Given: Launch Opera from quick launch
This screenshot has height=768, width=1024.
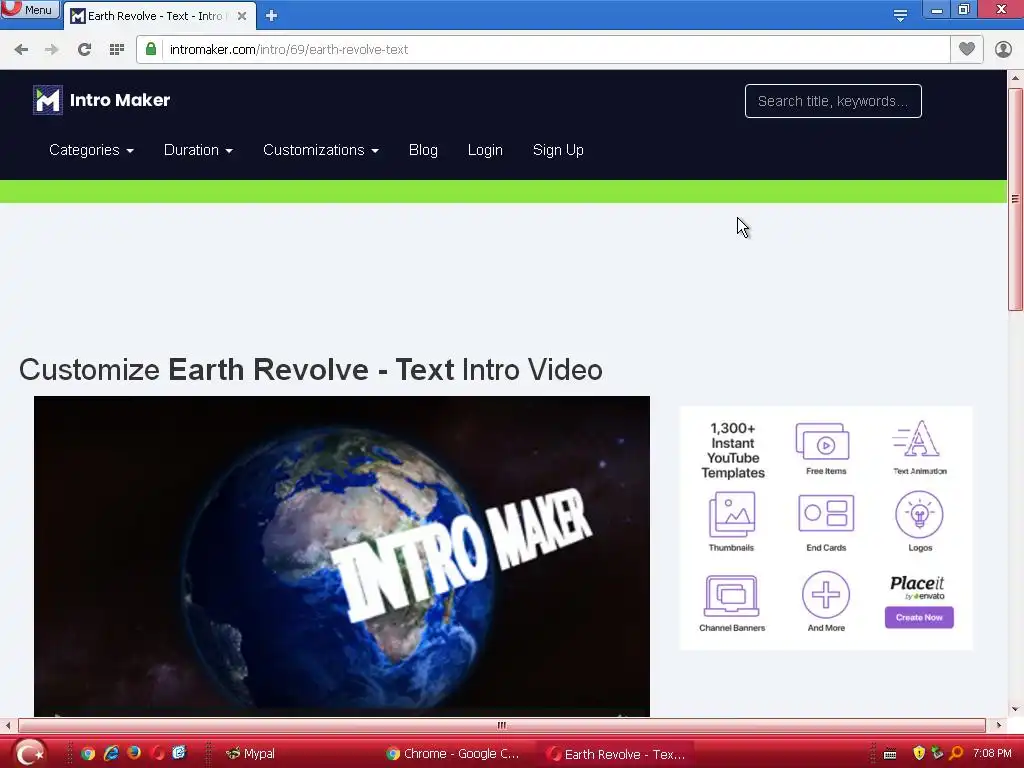Looking at the screenshot, I should pyautogui.click(x=157, y=753).
